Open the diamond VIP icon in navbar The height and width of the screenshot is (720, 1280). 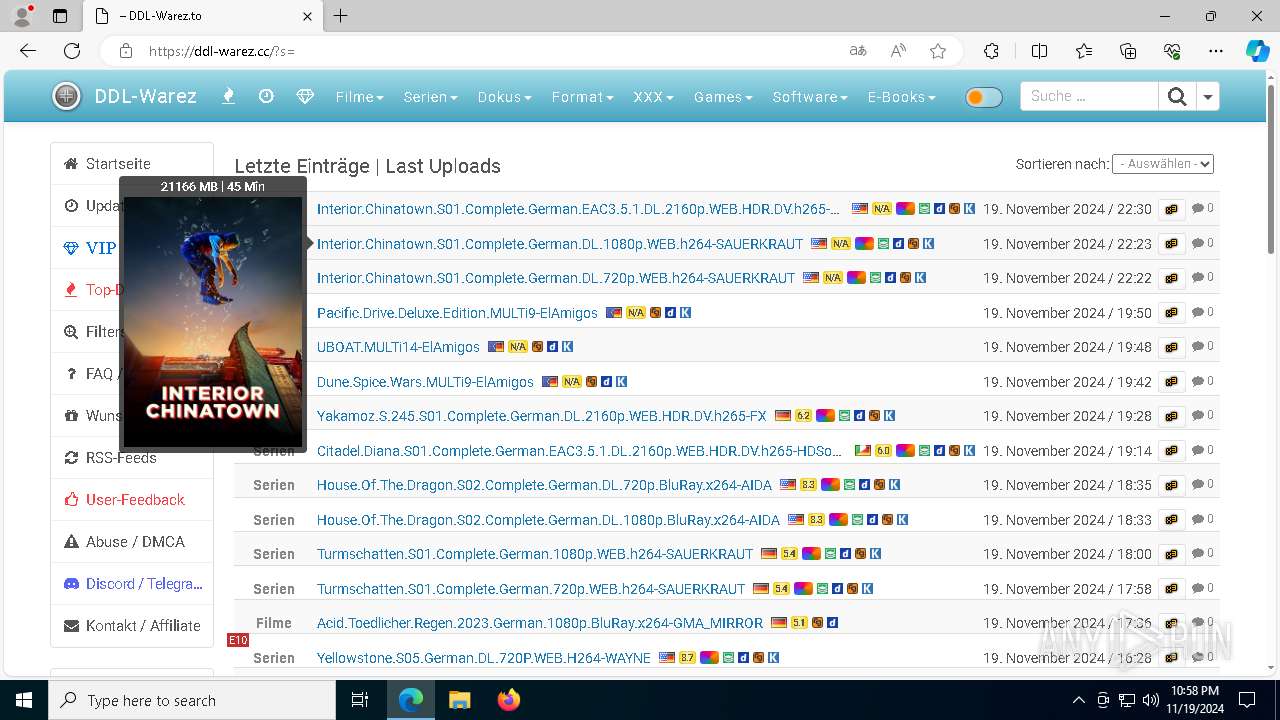(305, 96)
